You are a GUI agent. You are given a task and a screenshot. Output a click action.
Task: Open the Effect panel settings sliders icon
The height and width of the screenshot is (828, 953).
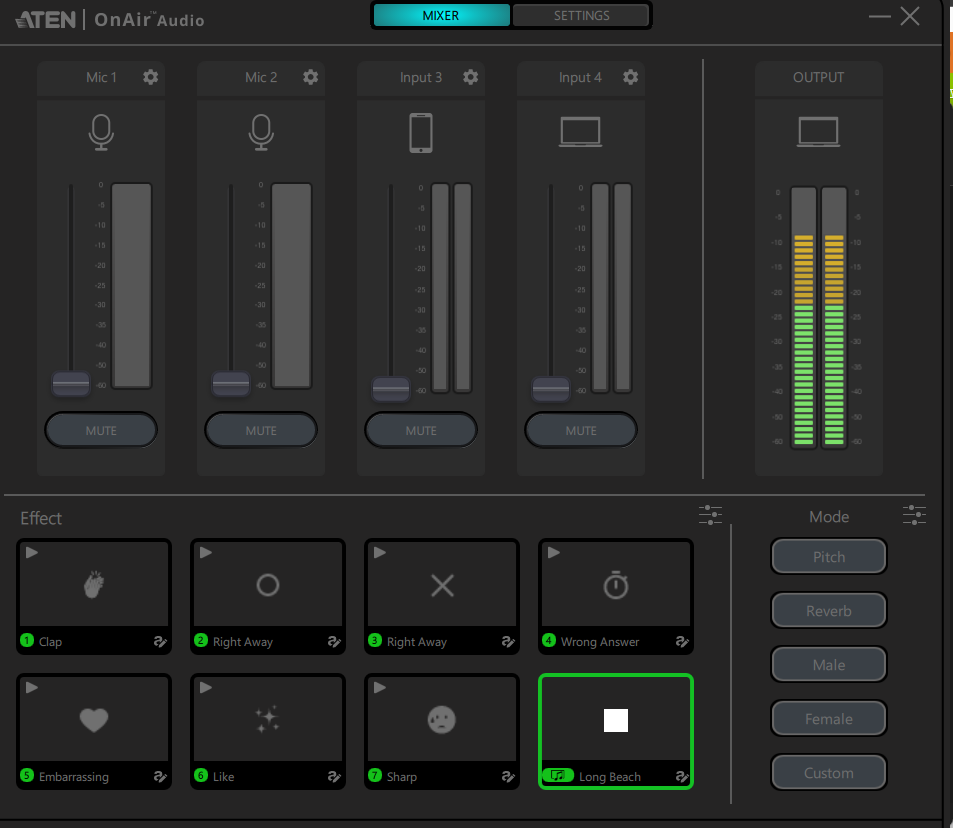(x=710, y=515)
